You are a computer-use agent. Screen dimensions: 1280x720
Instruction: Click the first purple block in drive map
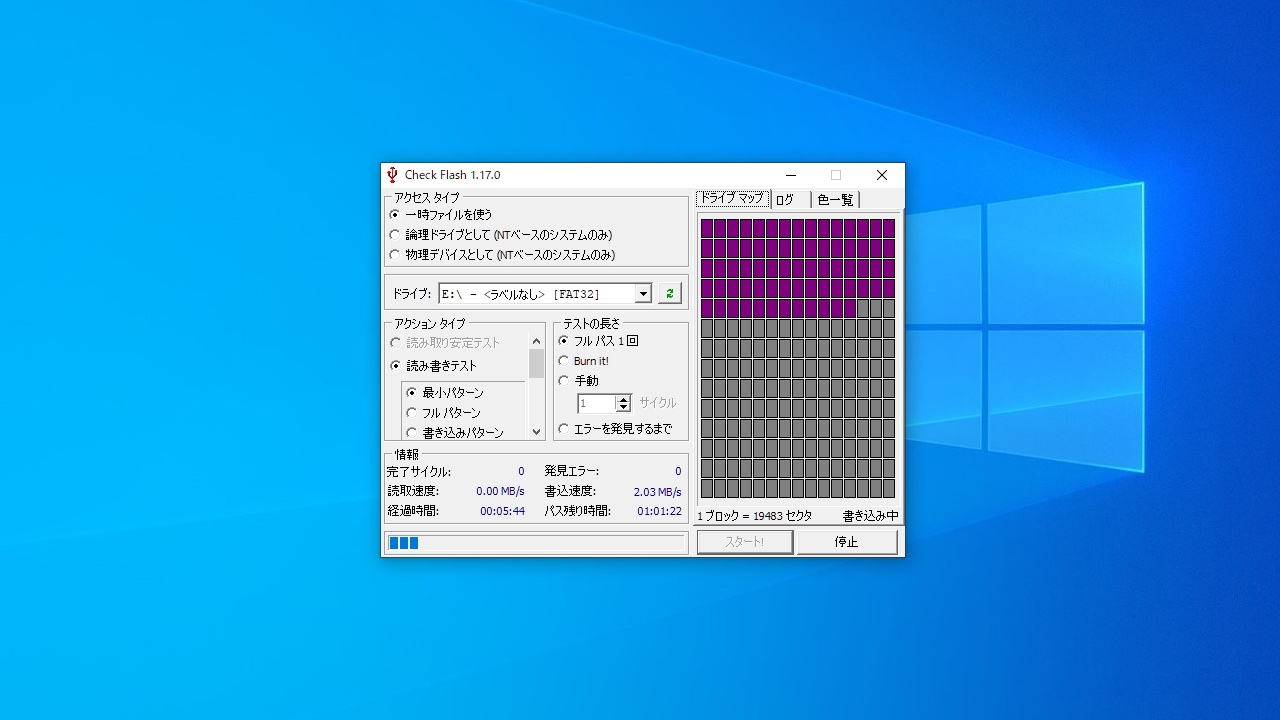(x=707, y=228)
